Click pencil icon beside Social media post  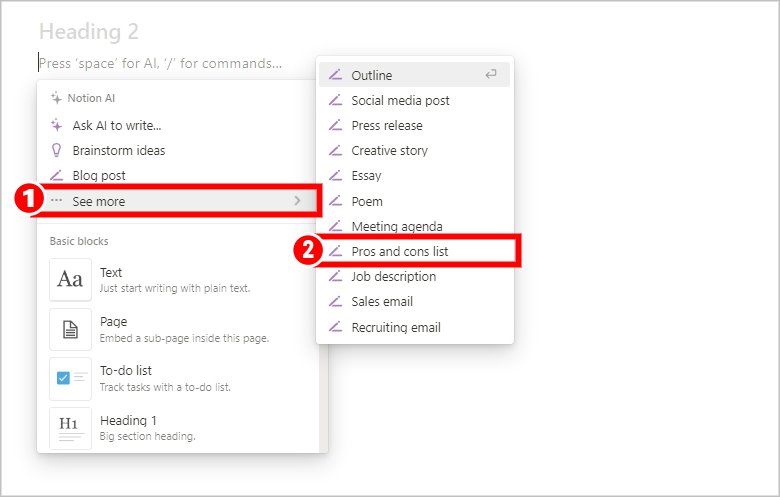[x=335, y=100]
